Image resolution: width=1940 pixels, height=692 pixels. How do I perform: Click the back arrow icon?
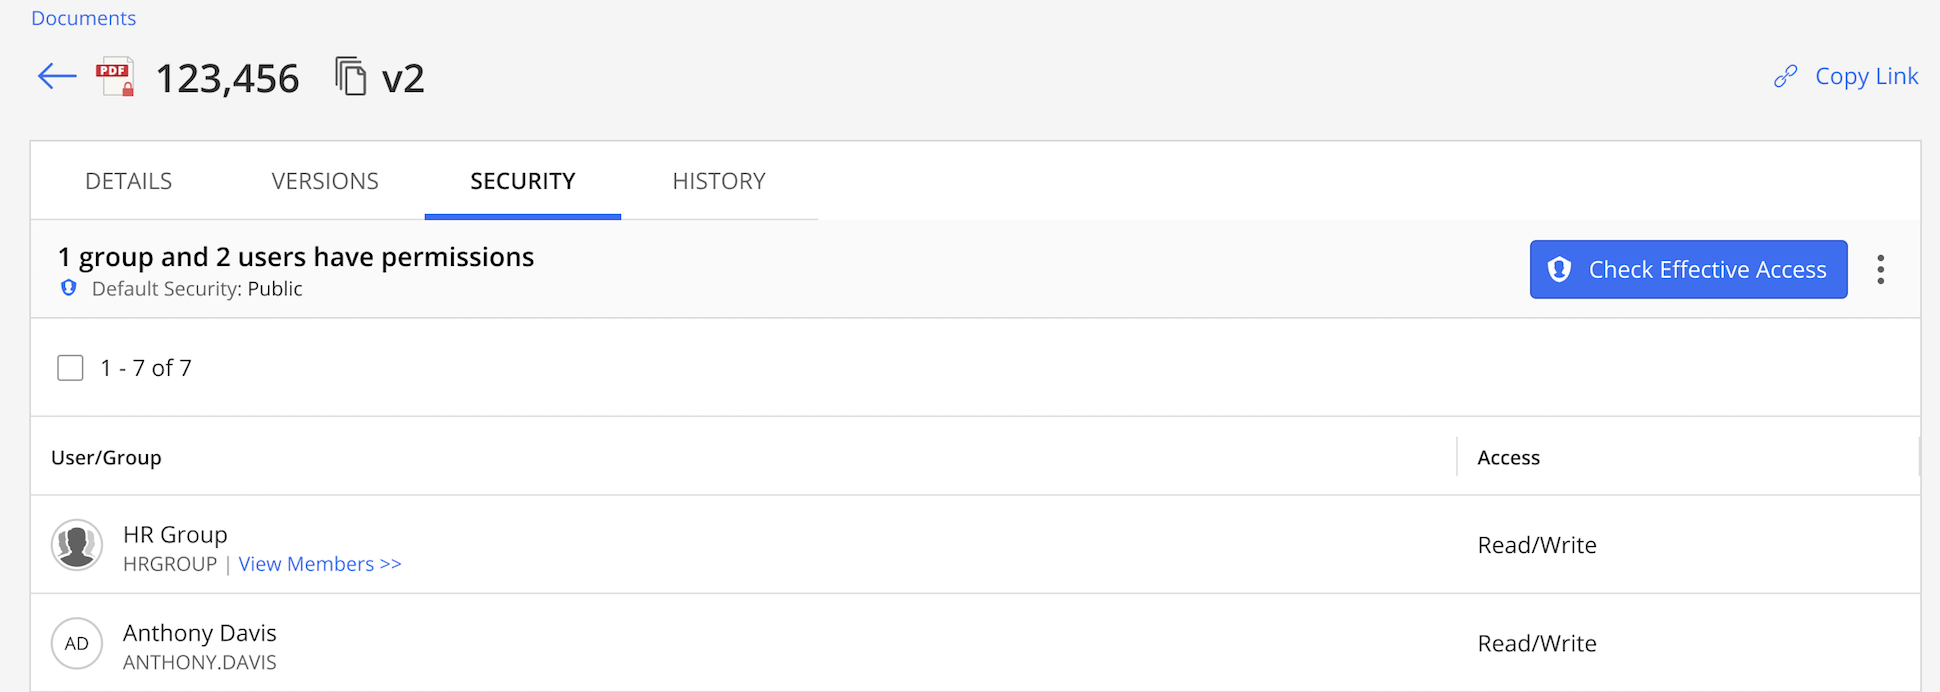pyautogui.click(x=57, y=77)
